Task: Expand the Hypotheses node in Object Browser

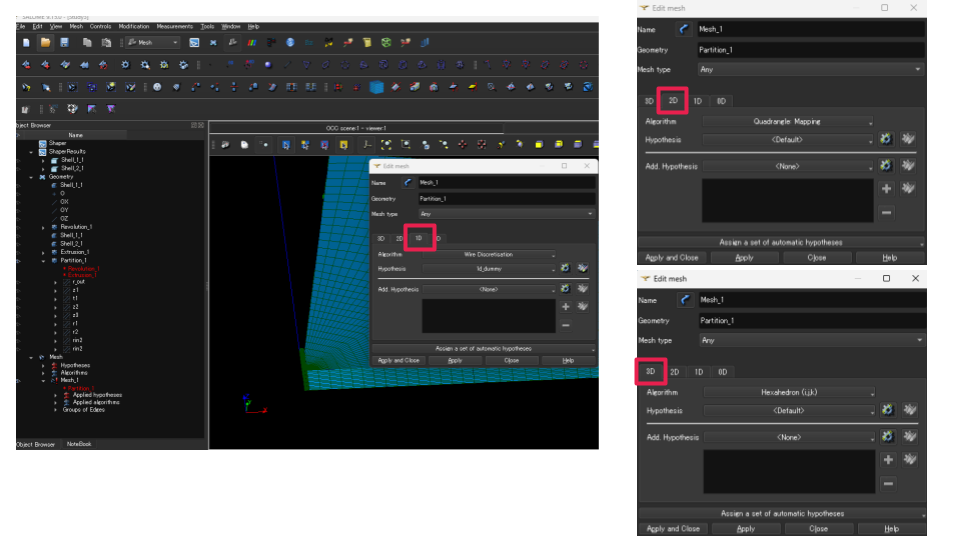Action: coord(42,365)
